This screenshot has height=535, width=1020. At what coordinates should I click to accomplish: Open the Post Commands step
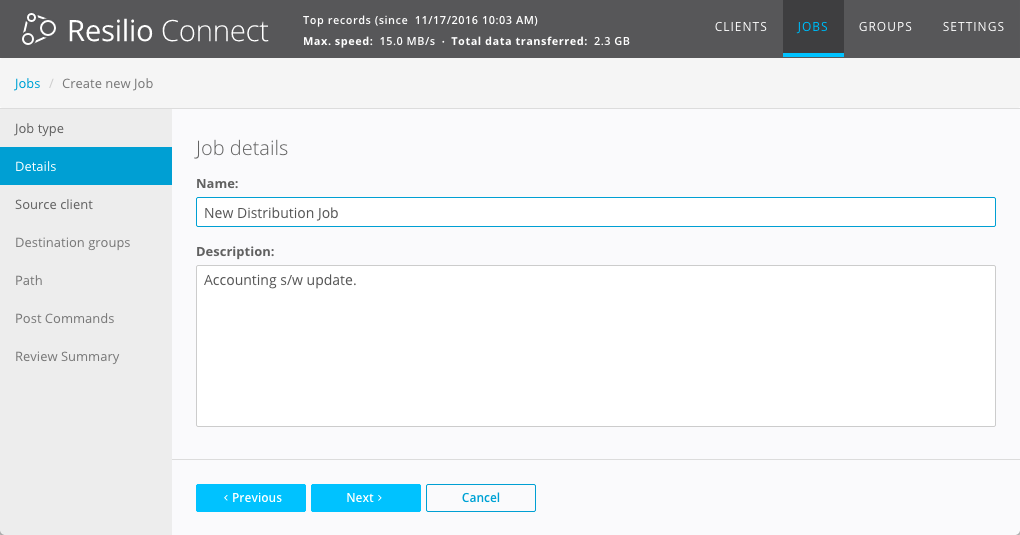point(65,319)
